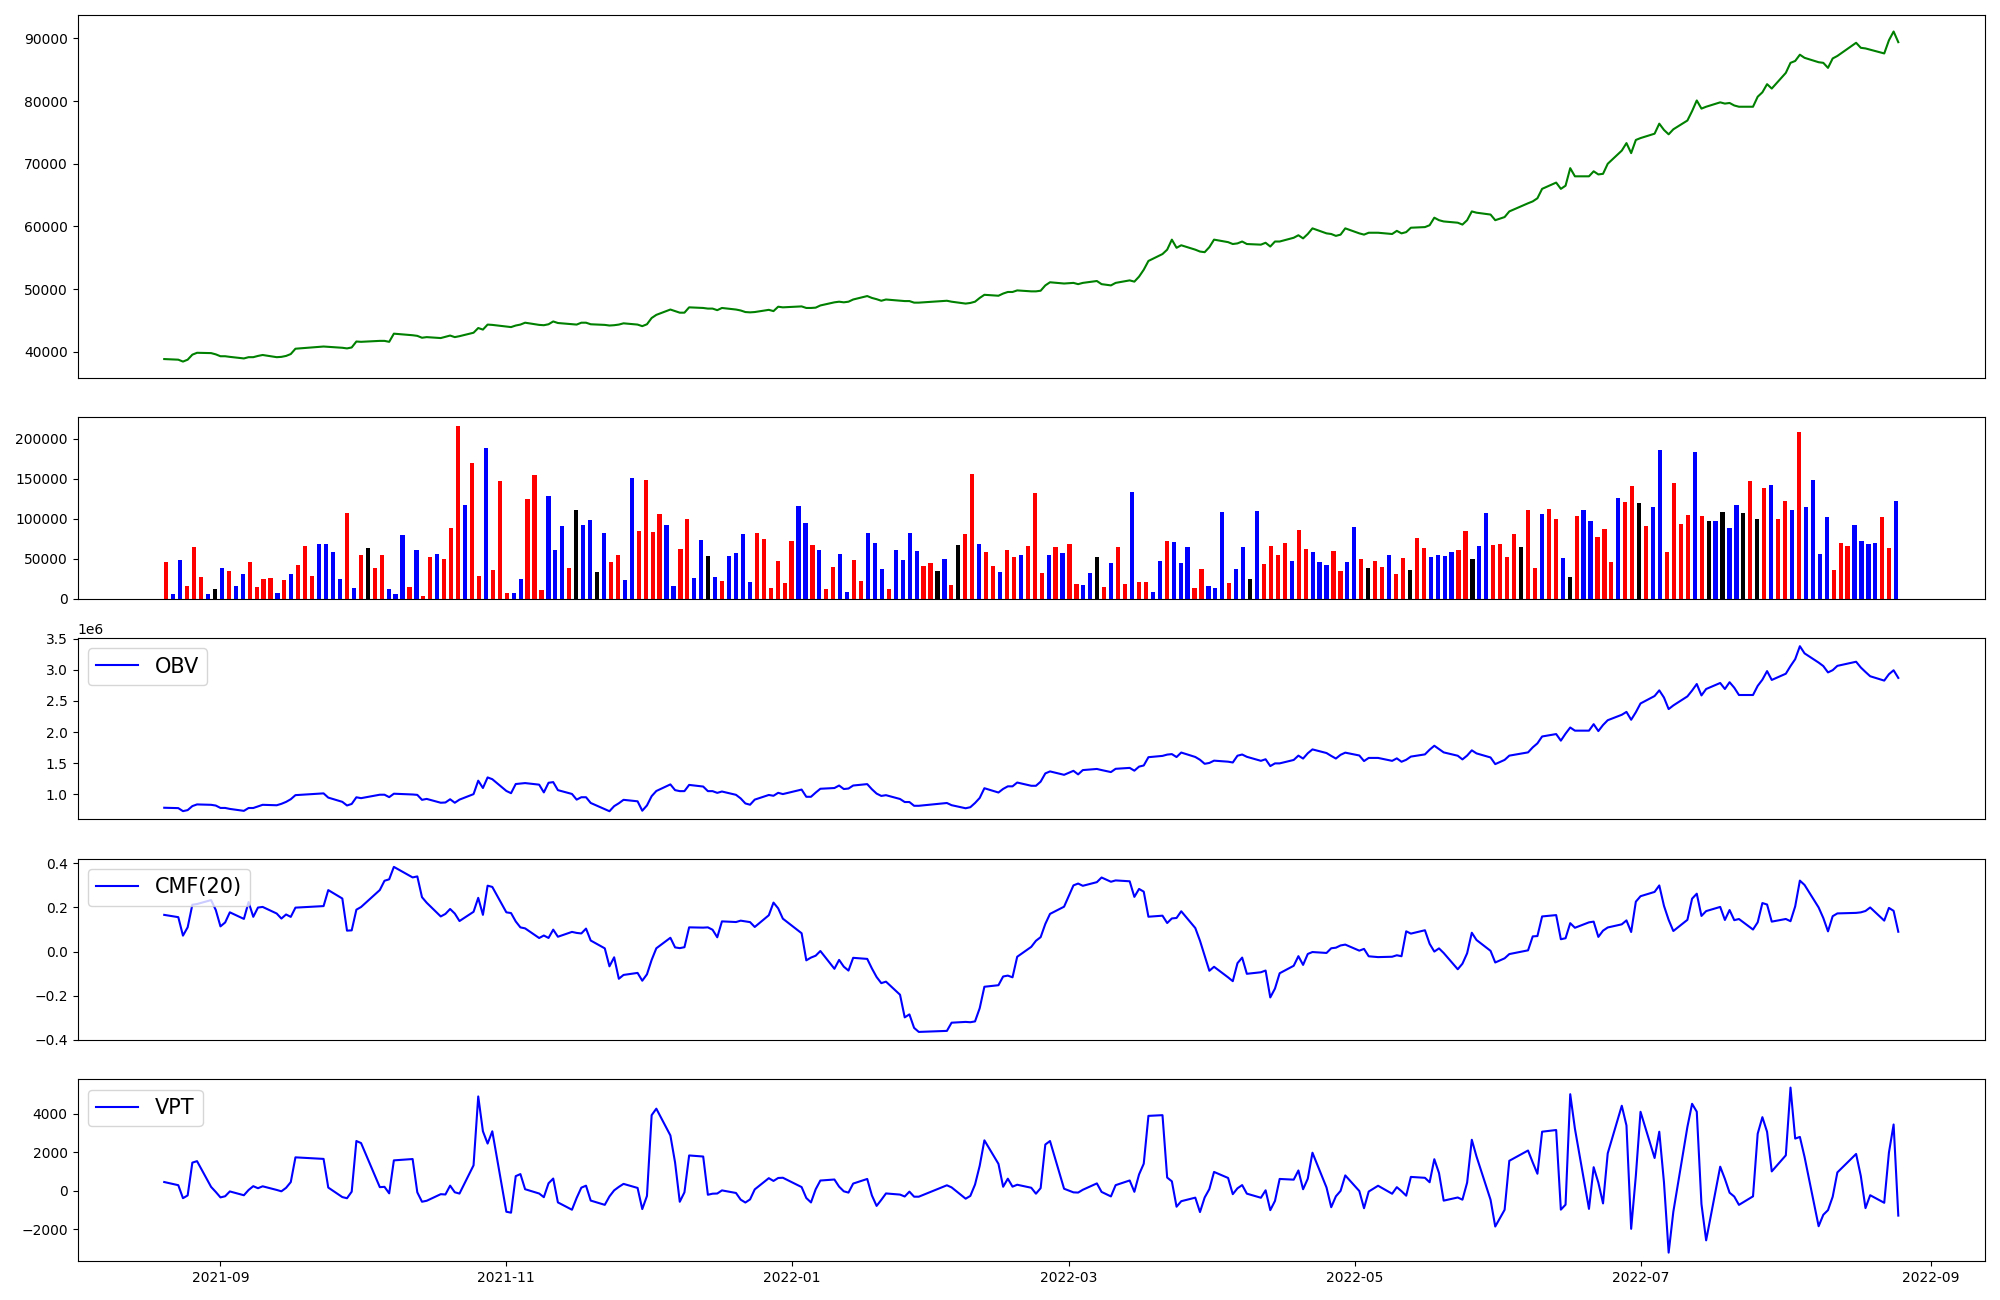Click the 200000 volume axis label
Image resolution: width=2000 pixels, height=1300 pixels.
pyautogui.click(x=42, y=439)
